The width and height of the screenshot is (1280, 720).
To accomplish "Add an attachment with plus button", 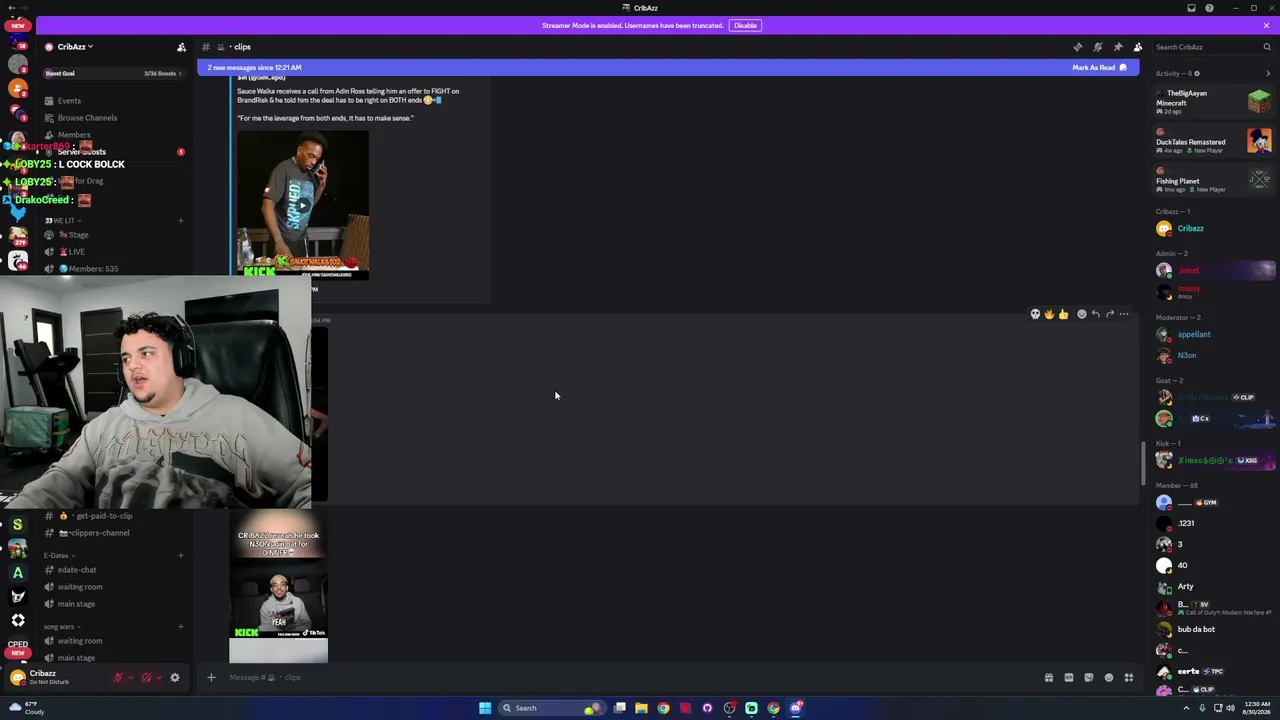I will [211, 678].
